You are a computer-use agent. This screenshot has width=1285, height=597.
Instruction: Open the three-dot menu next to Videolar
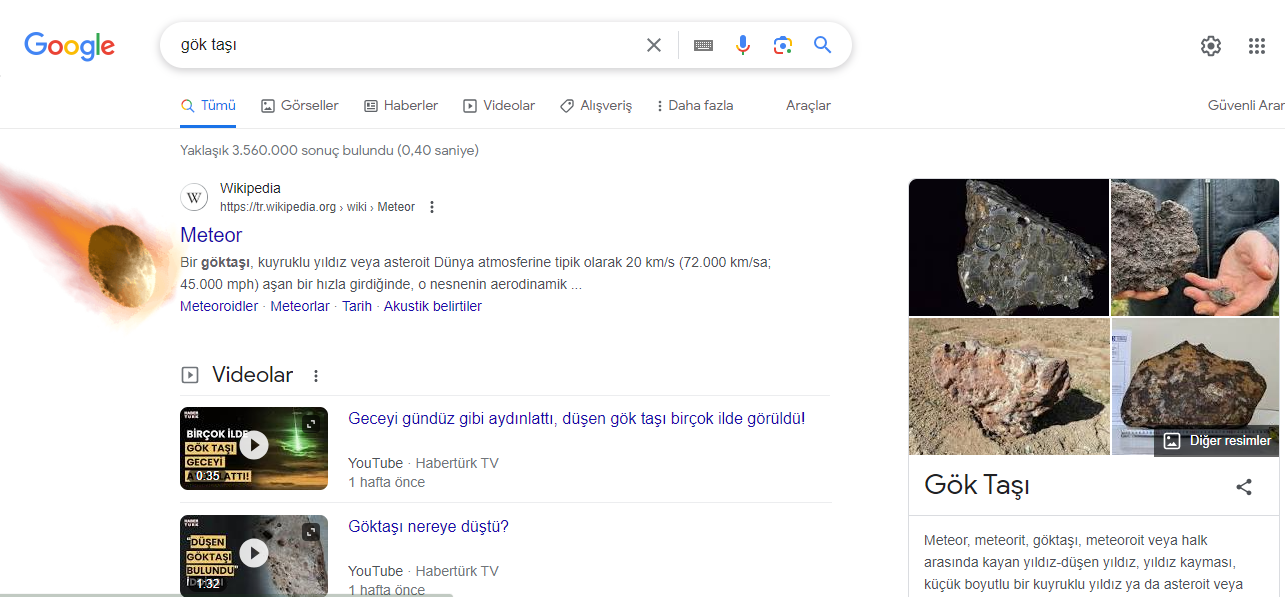(315, 375)
